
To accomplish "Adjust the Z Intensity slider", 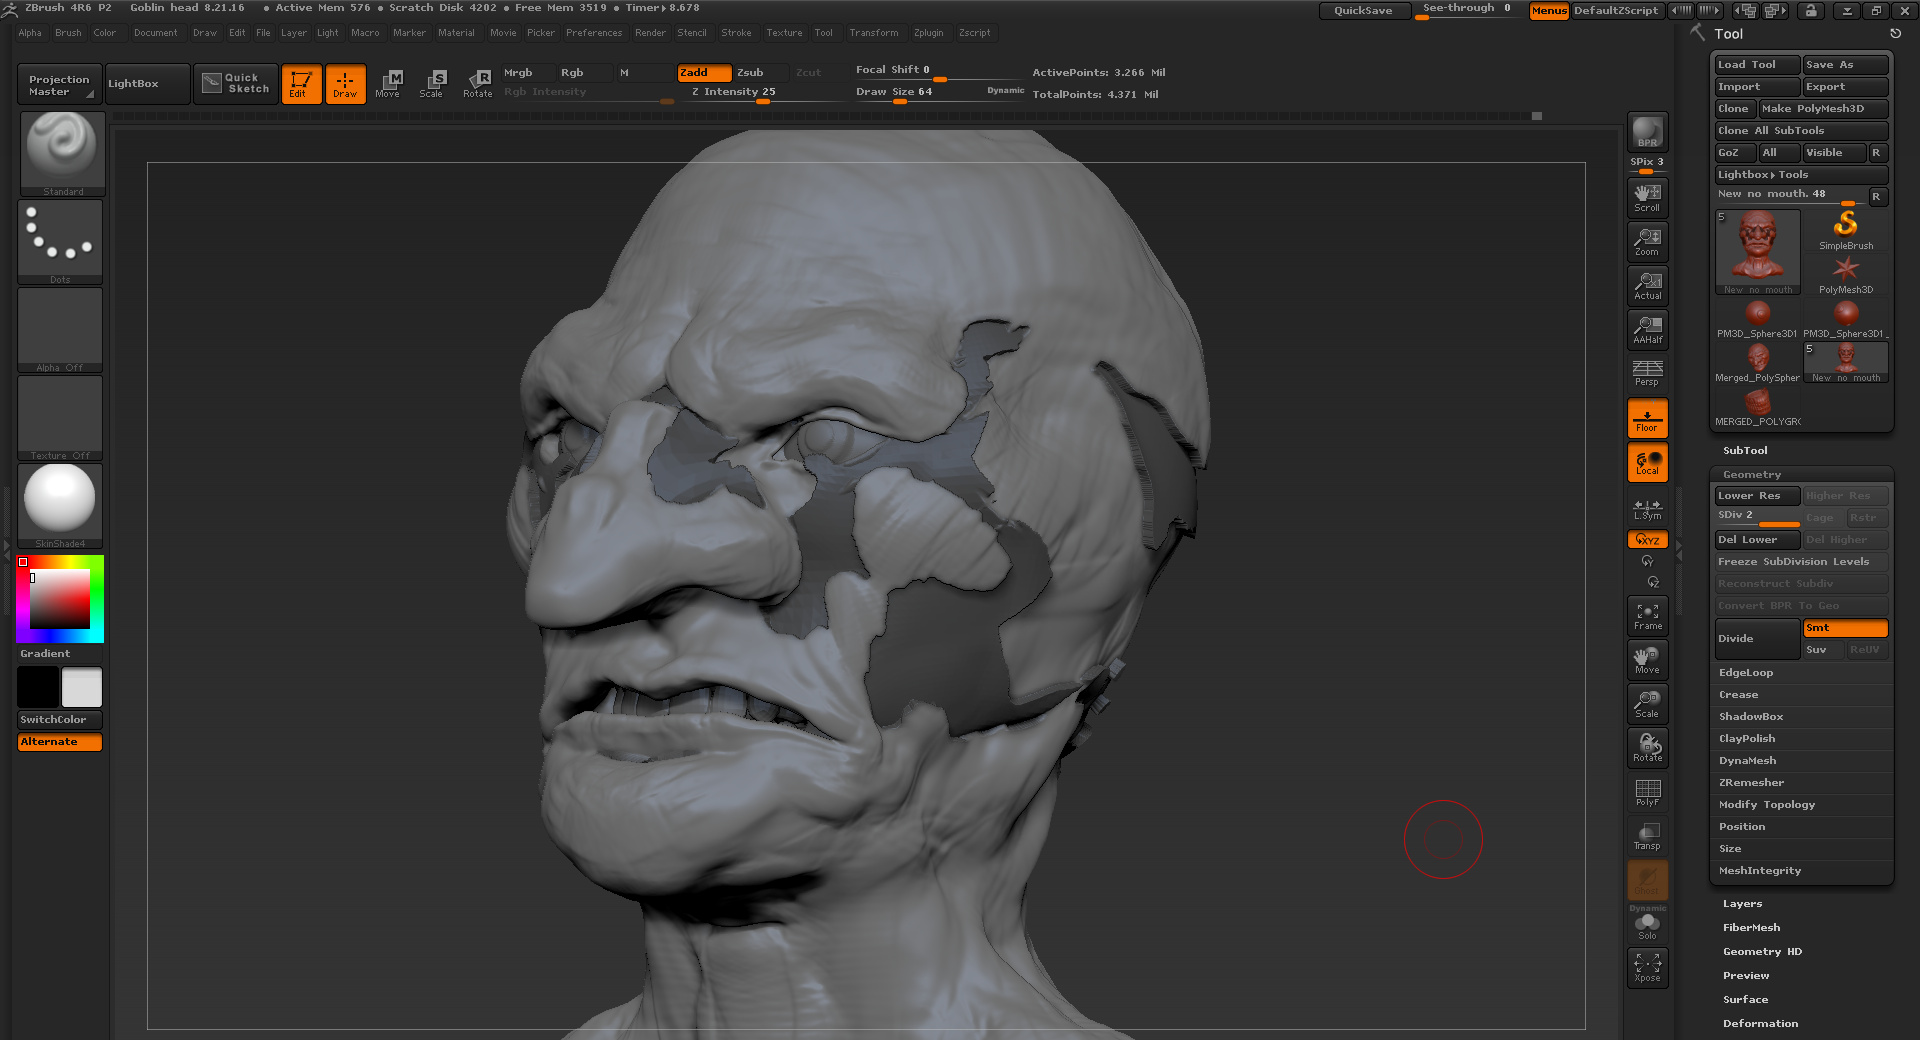I will point(764,92).
